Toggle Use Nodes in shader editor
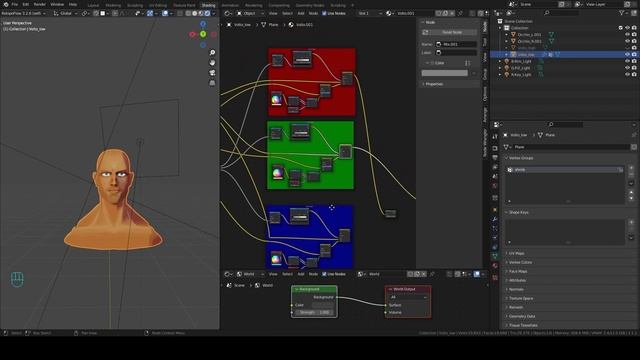This screenshot has height=360, width=640. (x=333, y=13)
